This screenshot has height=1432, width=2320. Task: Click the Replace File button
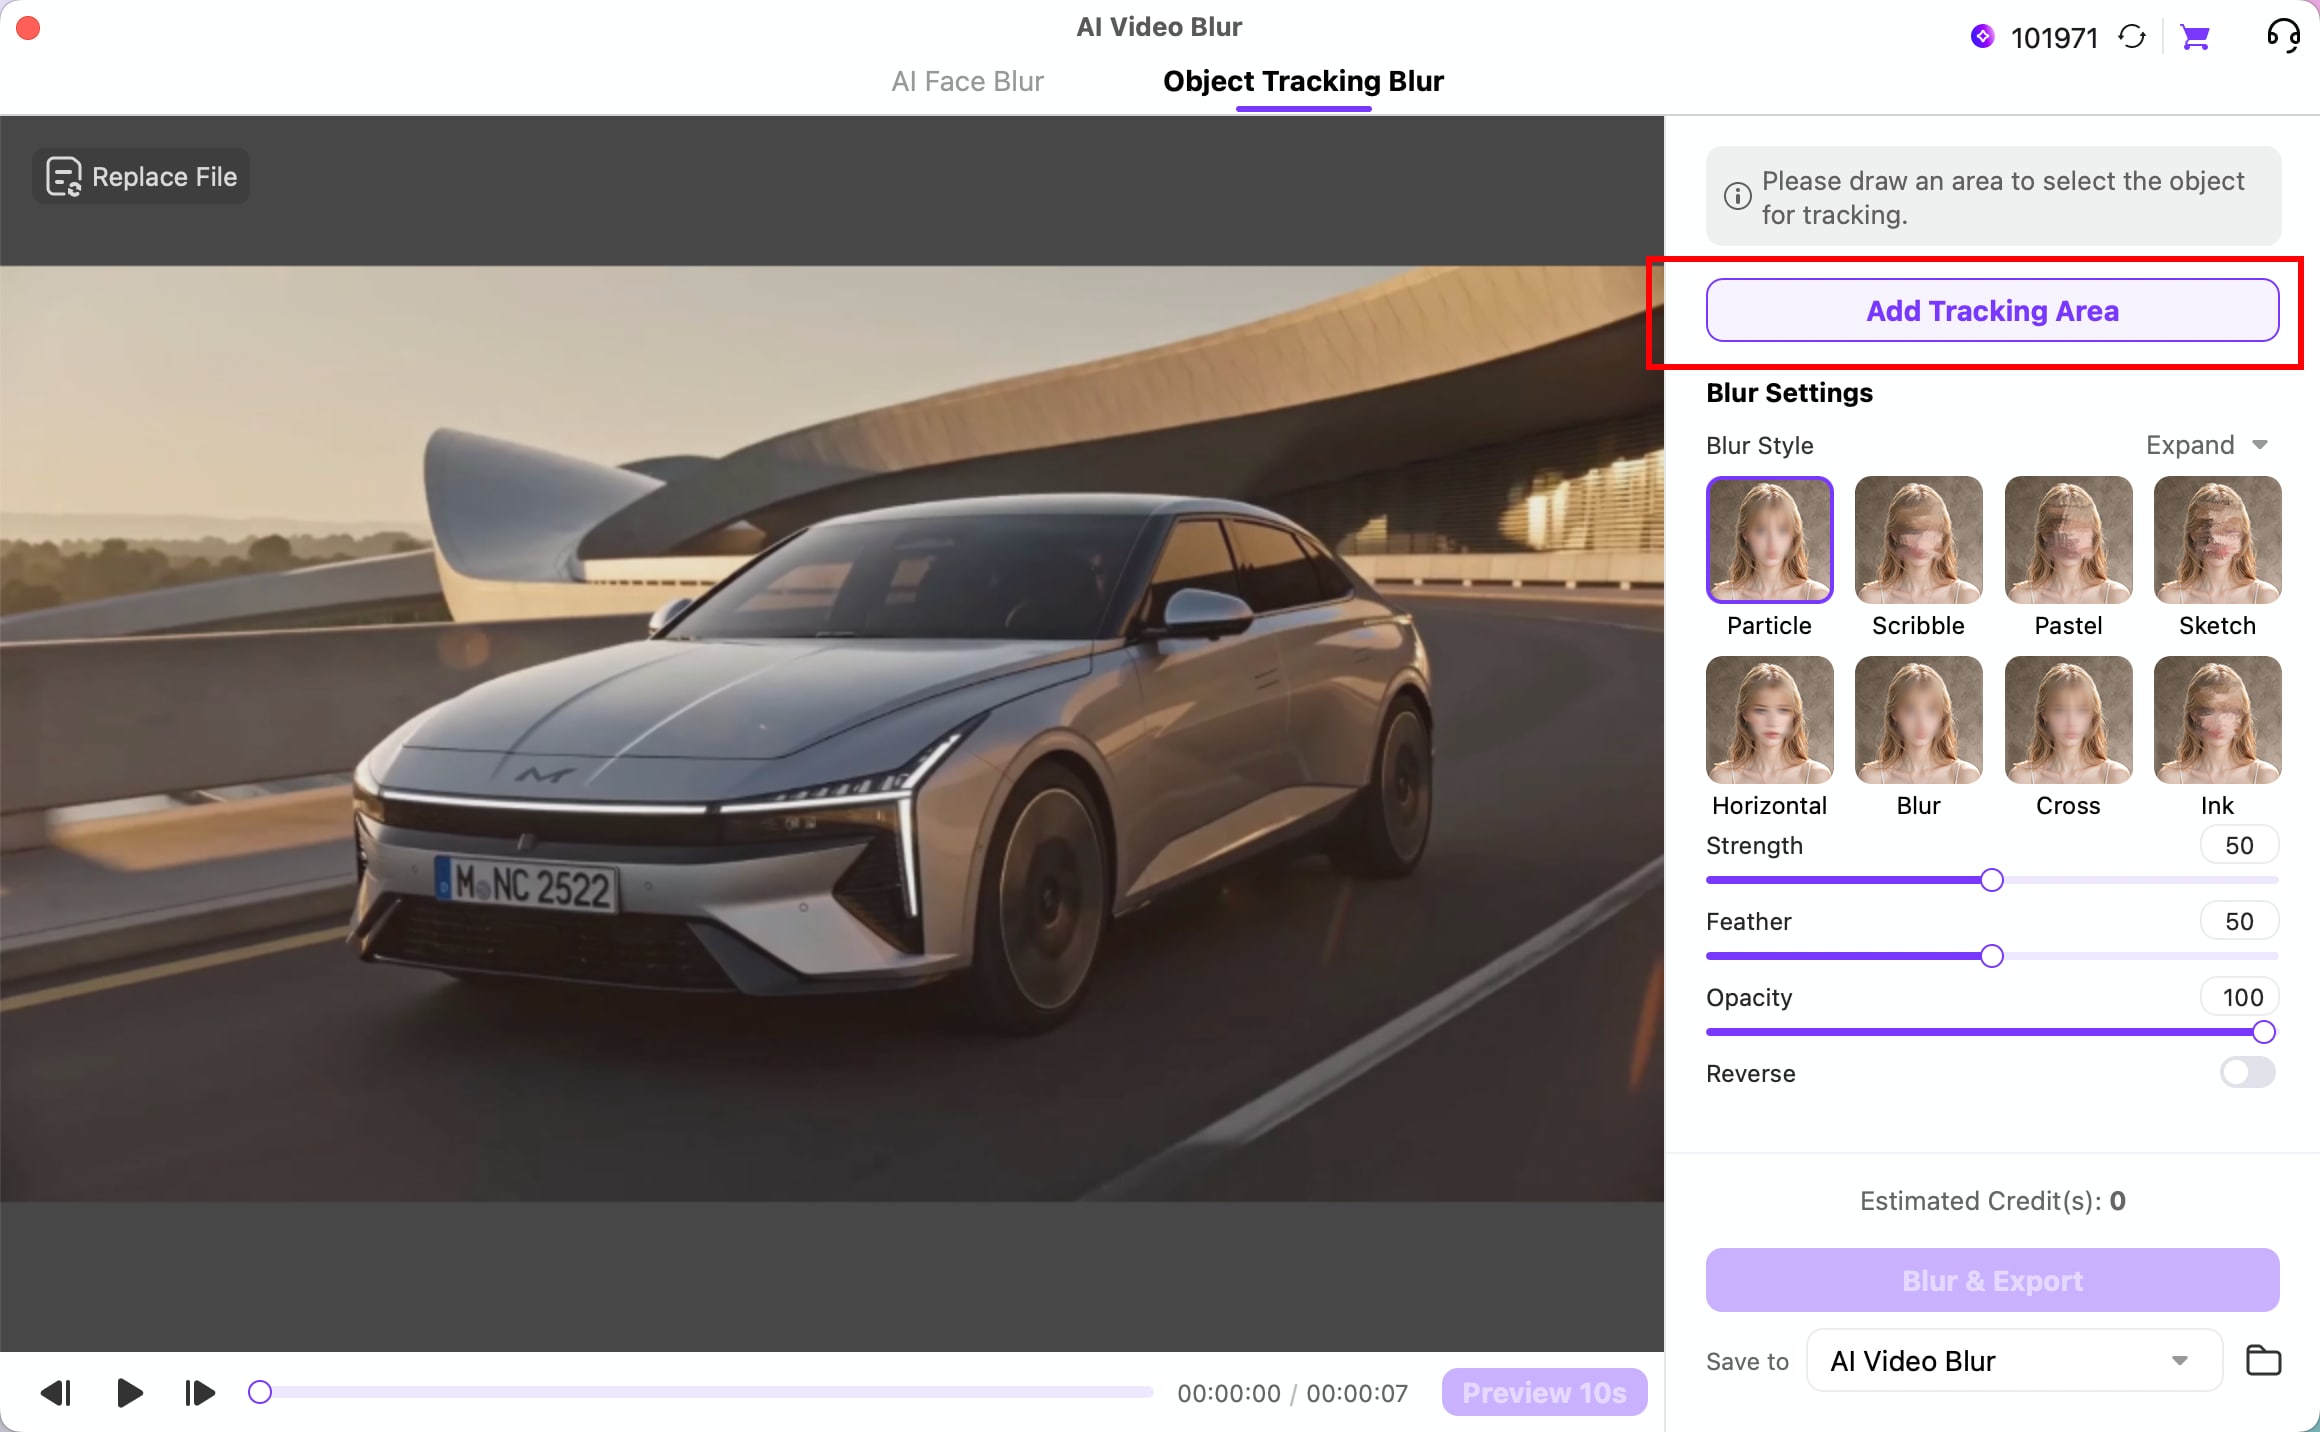141,177
